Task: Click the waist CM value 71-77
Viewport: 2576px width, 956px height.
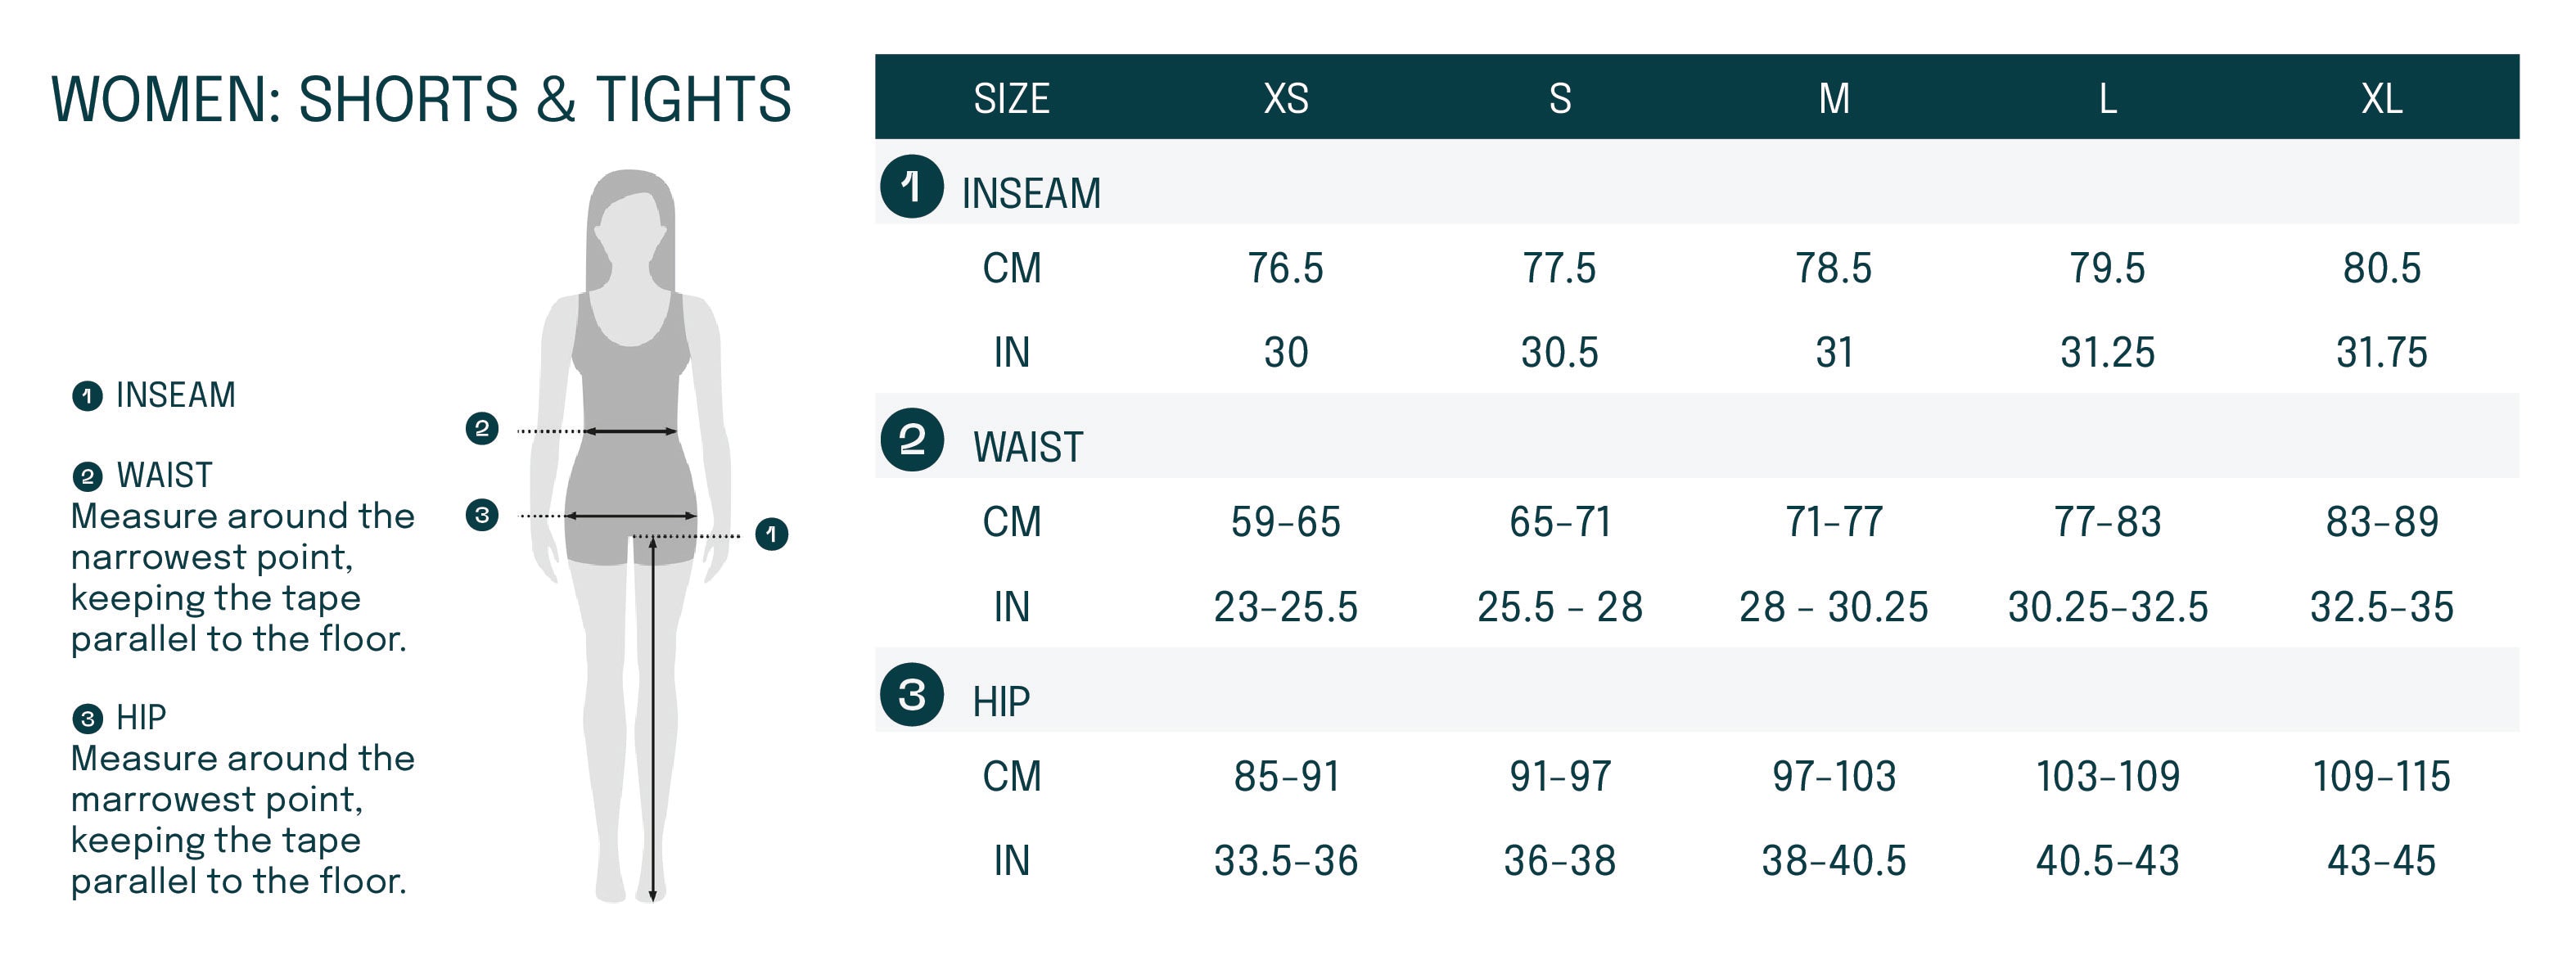Action: pos(1833,522)
